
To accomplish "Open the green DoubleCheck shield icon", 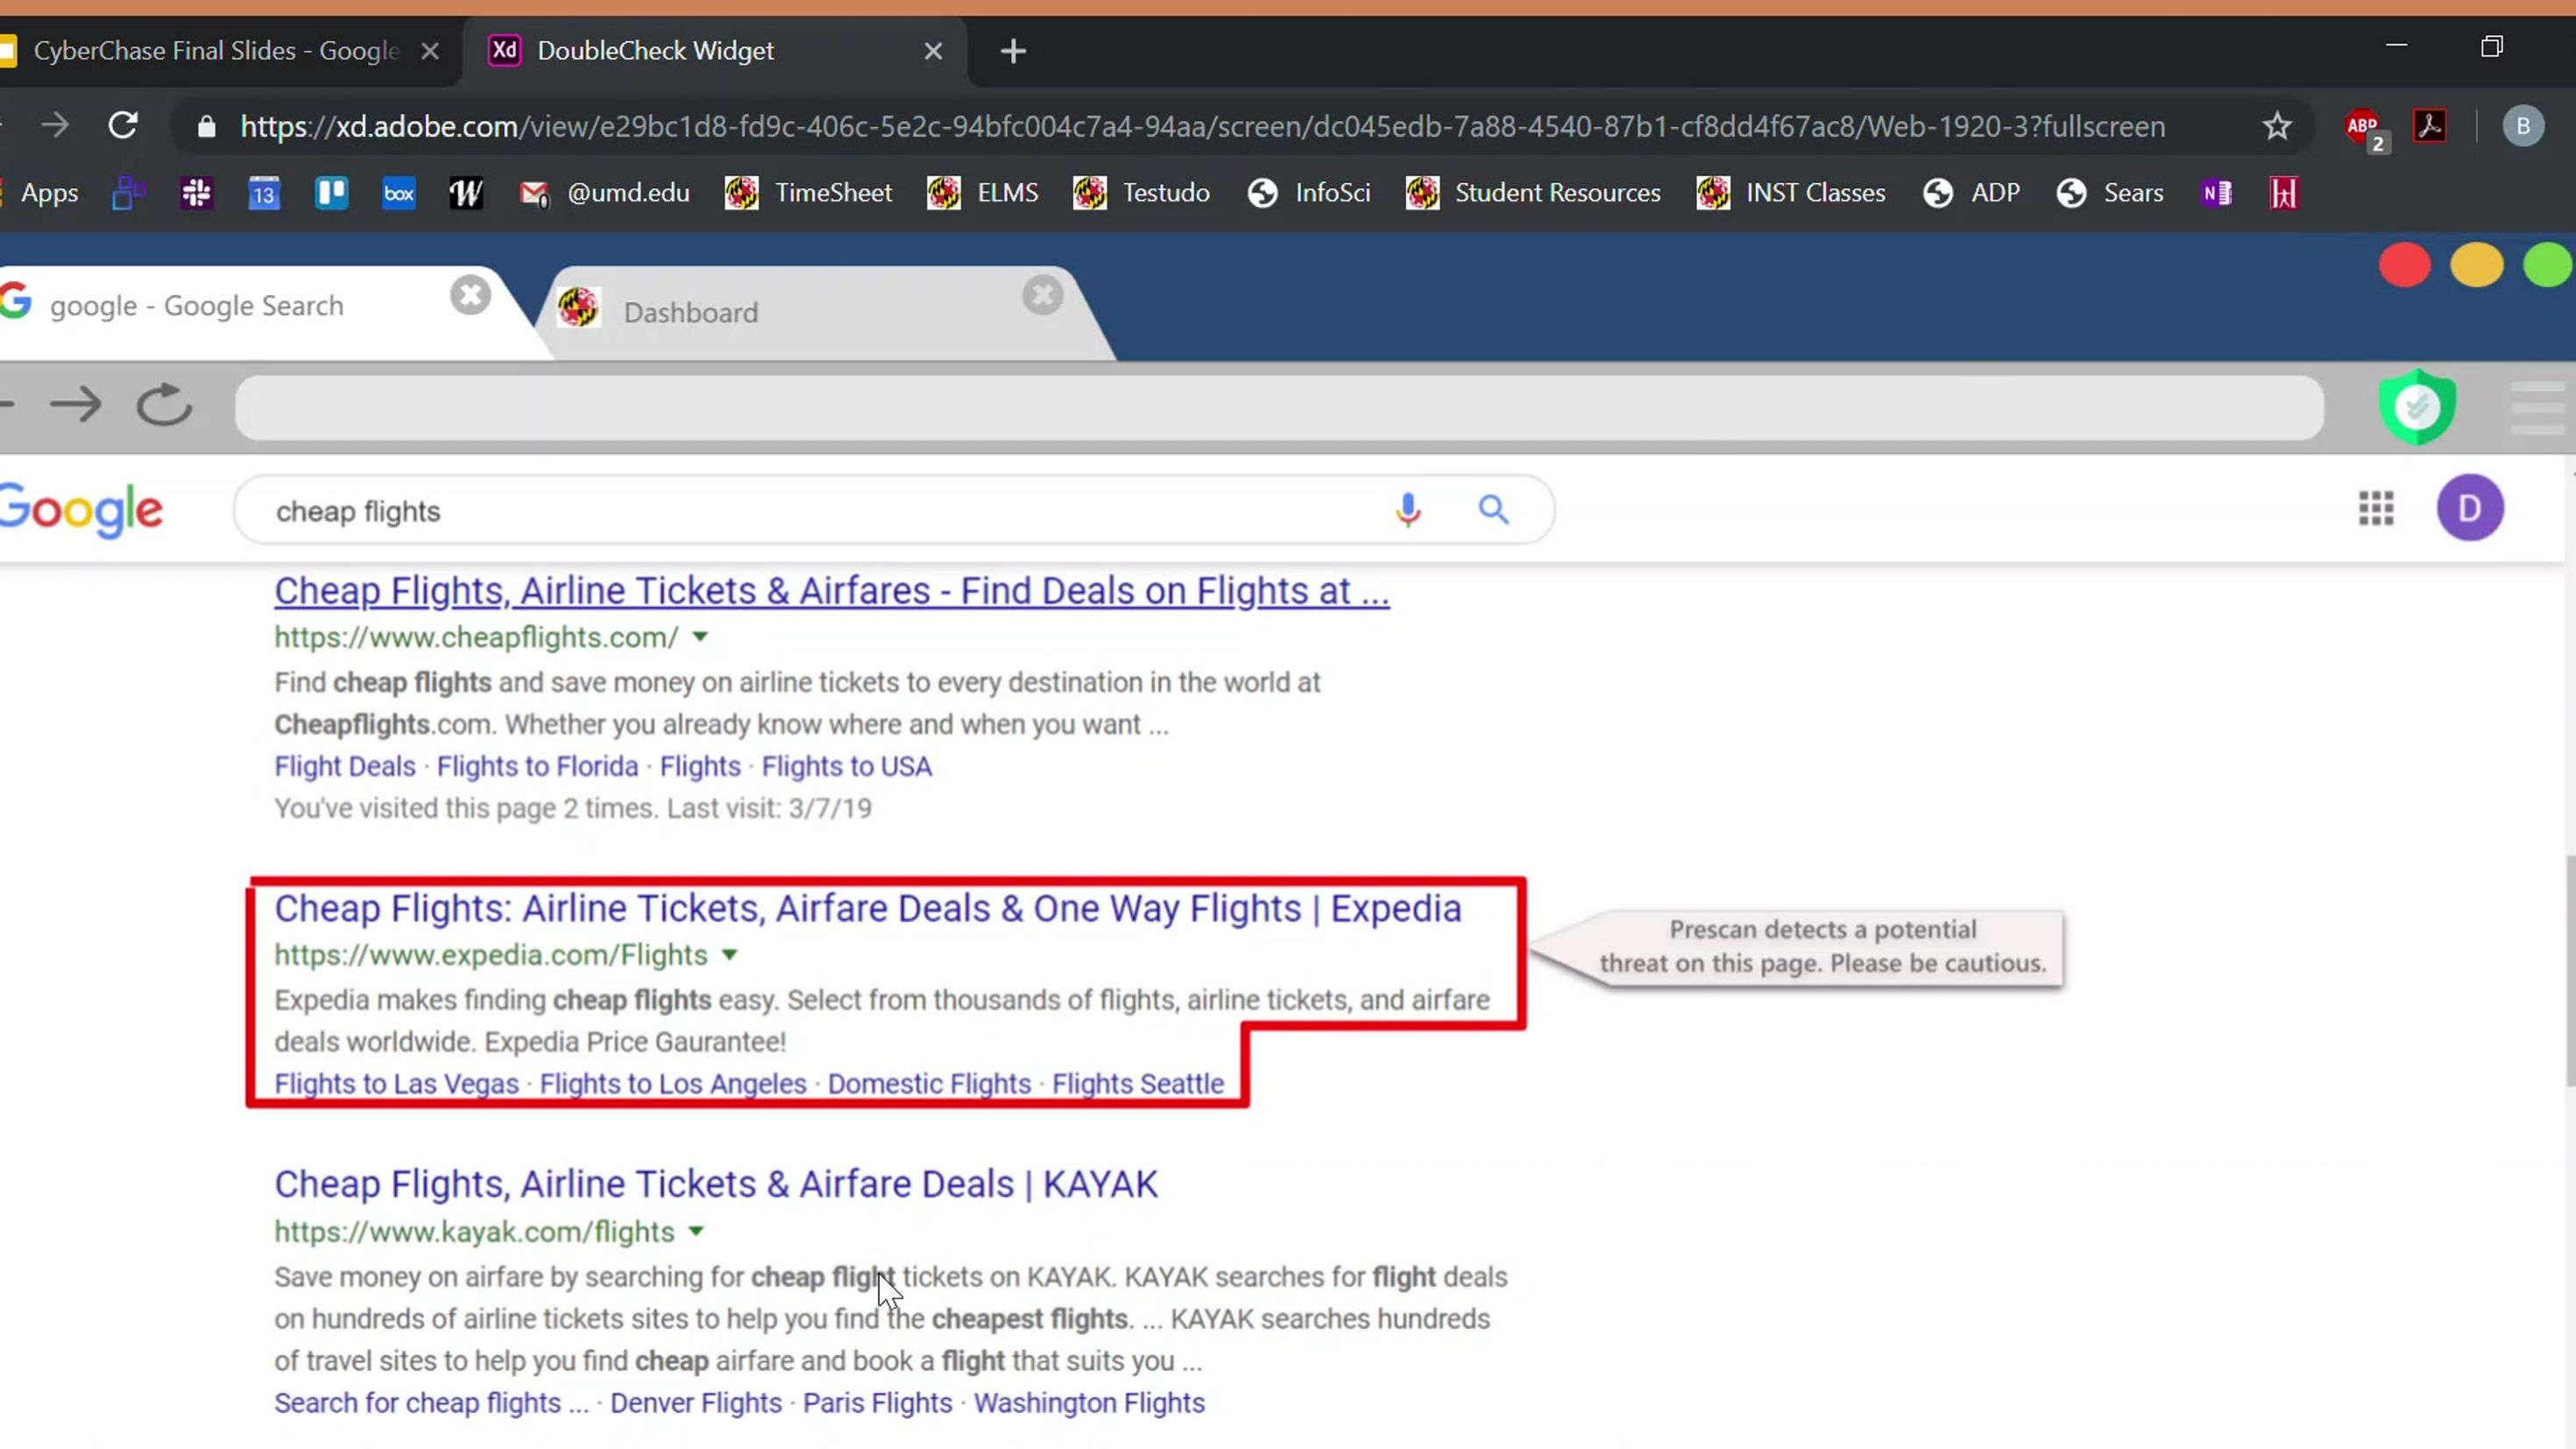I will click(2417, 407).
